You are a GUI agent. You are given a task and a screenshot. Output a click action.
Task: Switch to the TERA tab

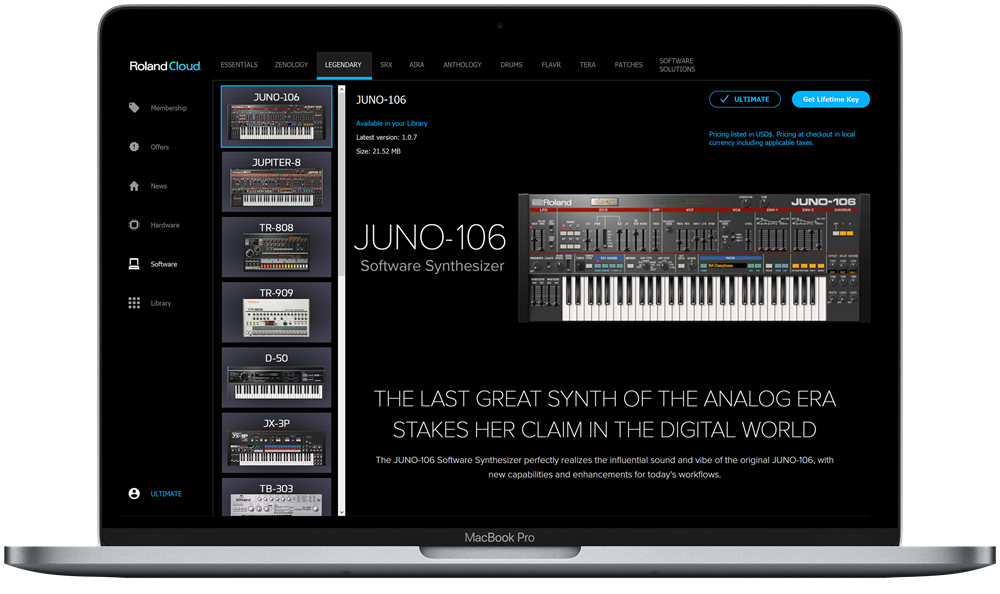tap(587, 64)
